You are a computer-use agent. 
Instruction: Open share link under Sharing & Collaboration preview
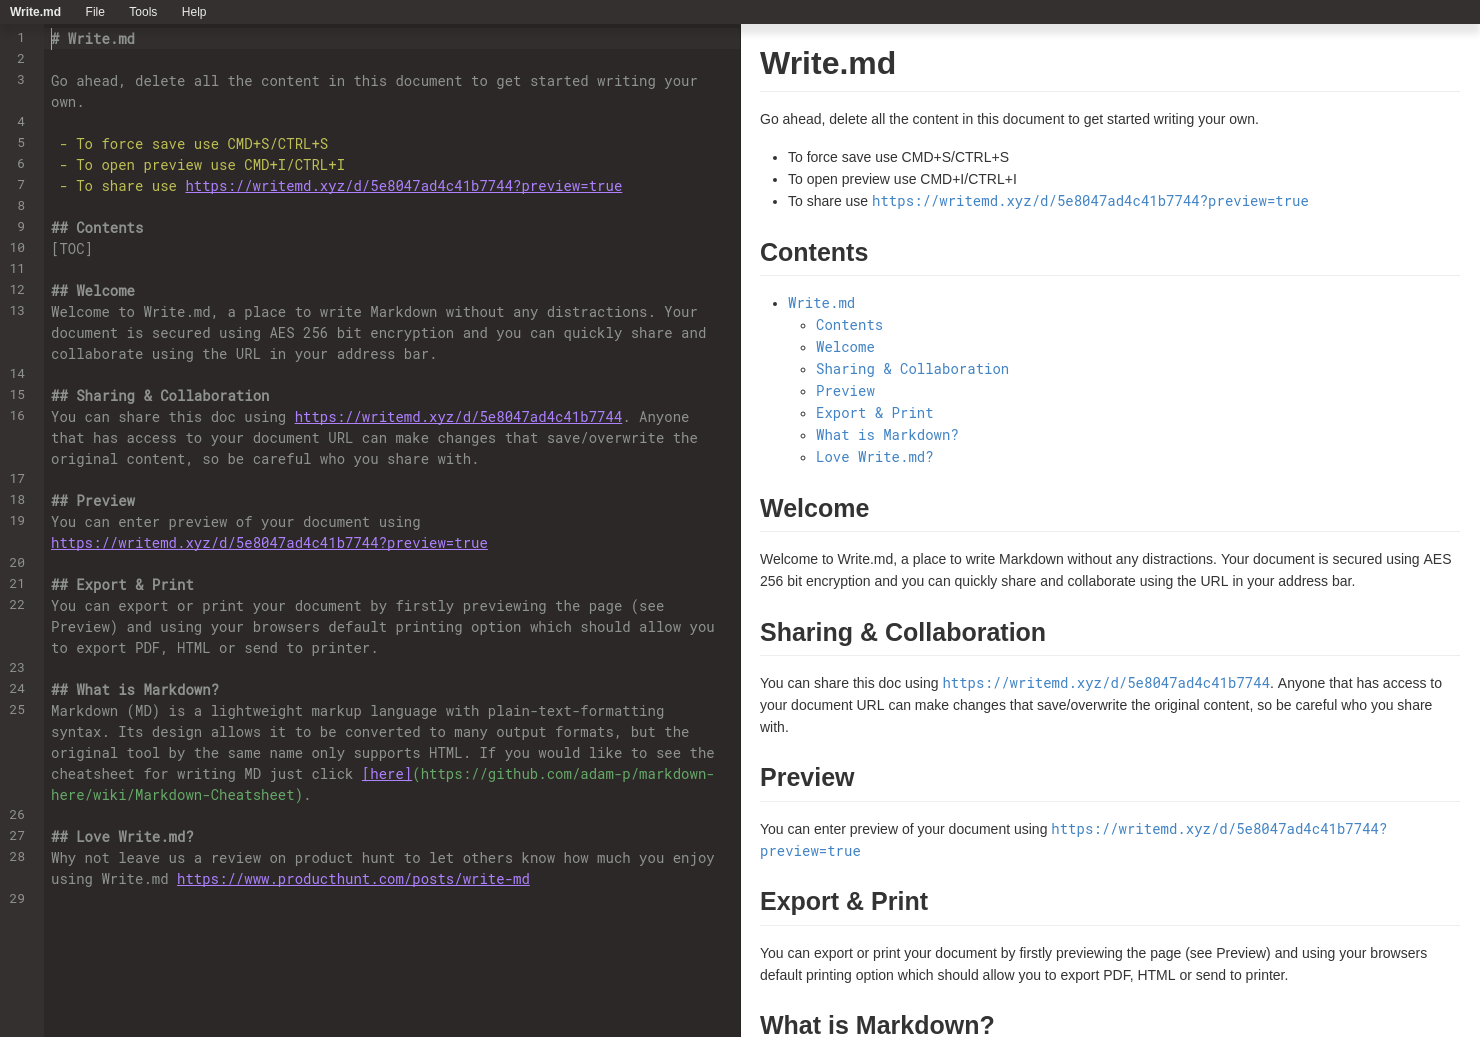coord(1106,683)
